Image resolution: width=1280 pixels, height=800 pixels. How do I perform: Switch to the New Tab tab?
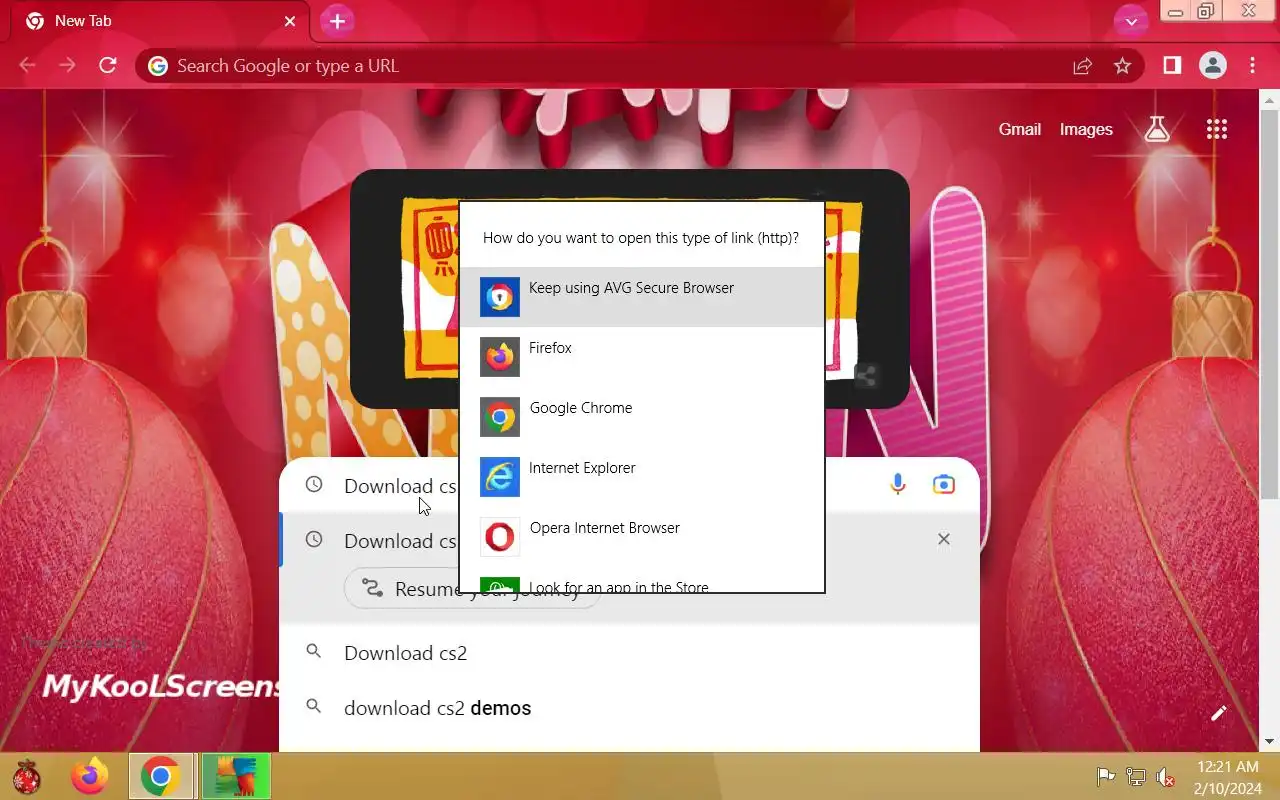click(x=160, y=21)
